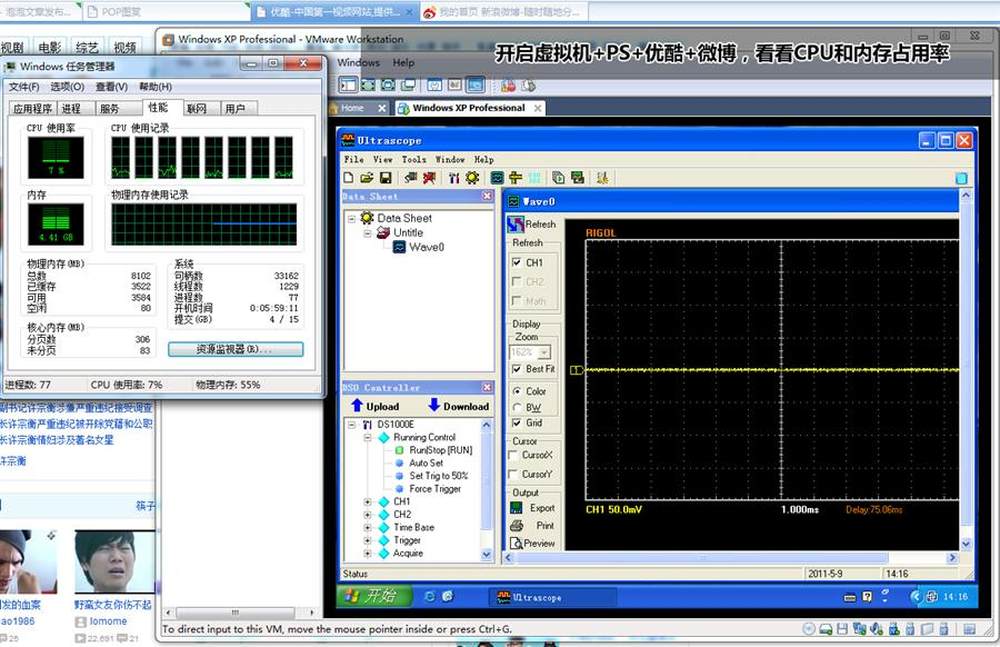Click the Internet Explorer icon in XP quick launch
This screenshot has height=647, width=1000.
click(x=430, y=597)
